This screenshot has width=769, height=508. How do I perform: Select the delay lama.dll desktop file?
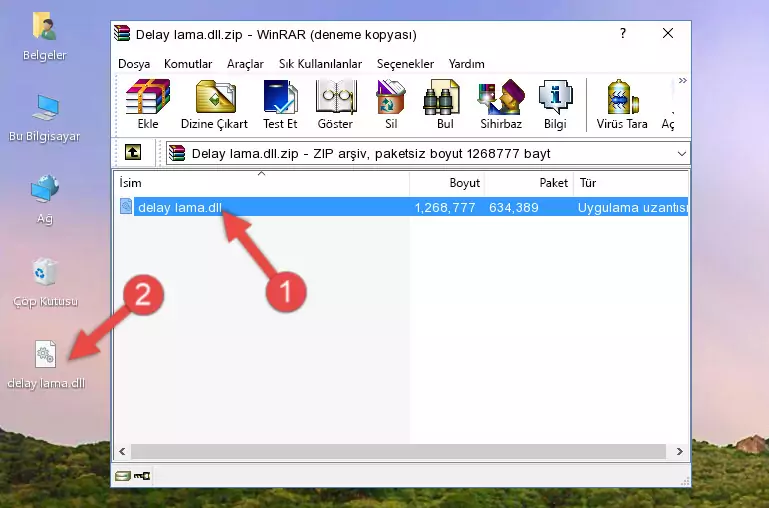coord(46,365)
